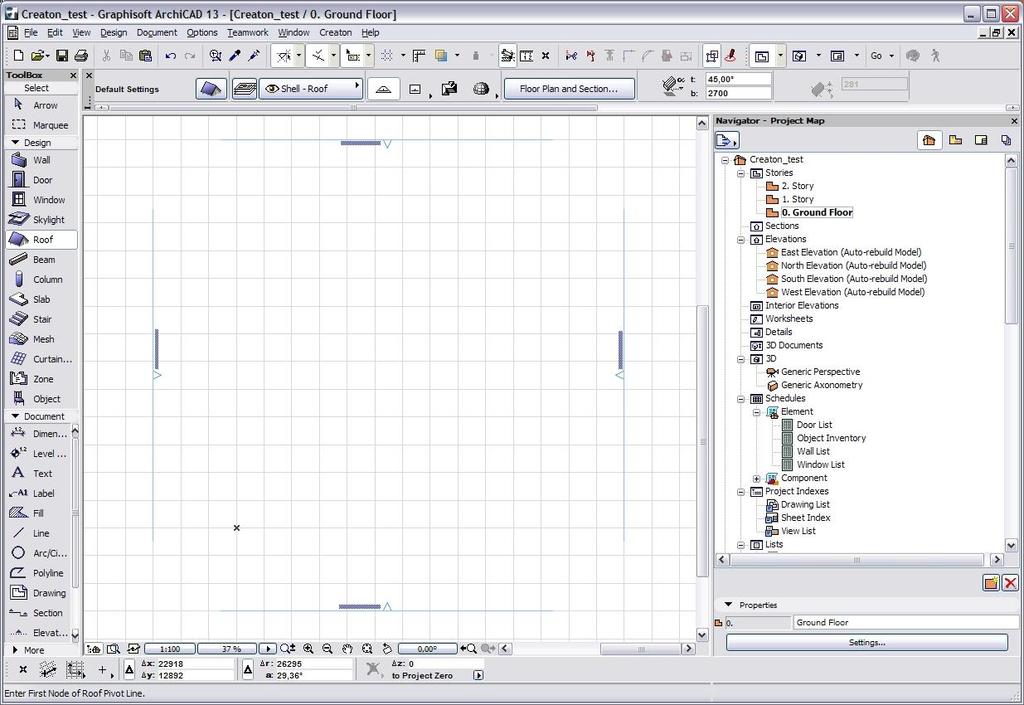The image size is (1024, 705).
Task: Switch Navigator to Layout Book icon
Action: pyautogui.click(x=980, y=140)
